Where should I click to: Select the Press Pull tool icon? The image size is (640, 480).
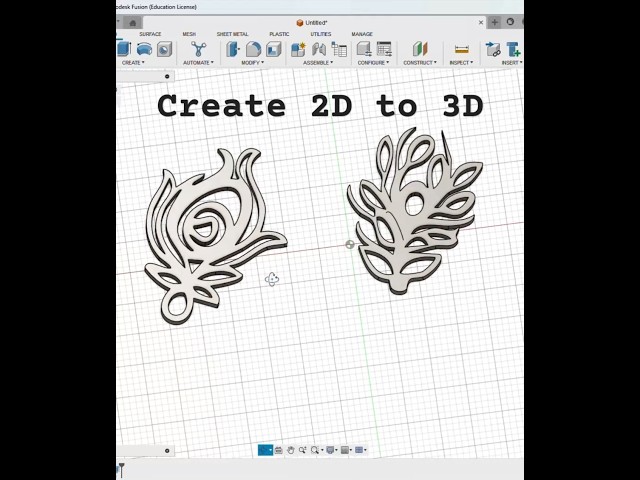[x=233, y=49]
